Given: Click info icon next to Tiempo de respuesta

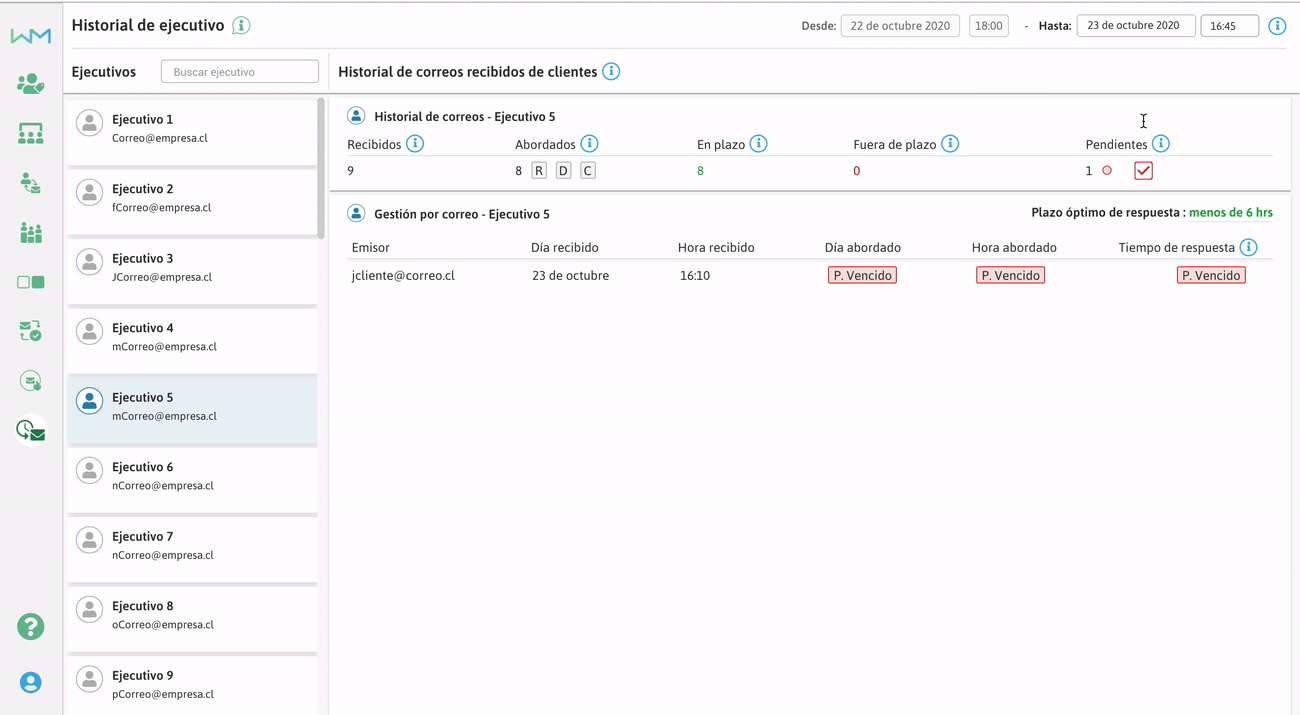Looking at the screenshot, I should click(1248, 247).
